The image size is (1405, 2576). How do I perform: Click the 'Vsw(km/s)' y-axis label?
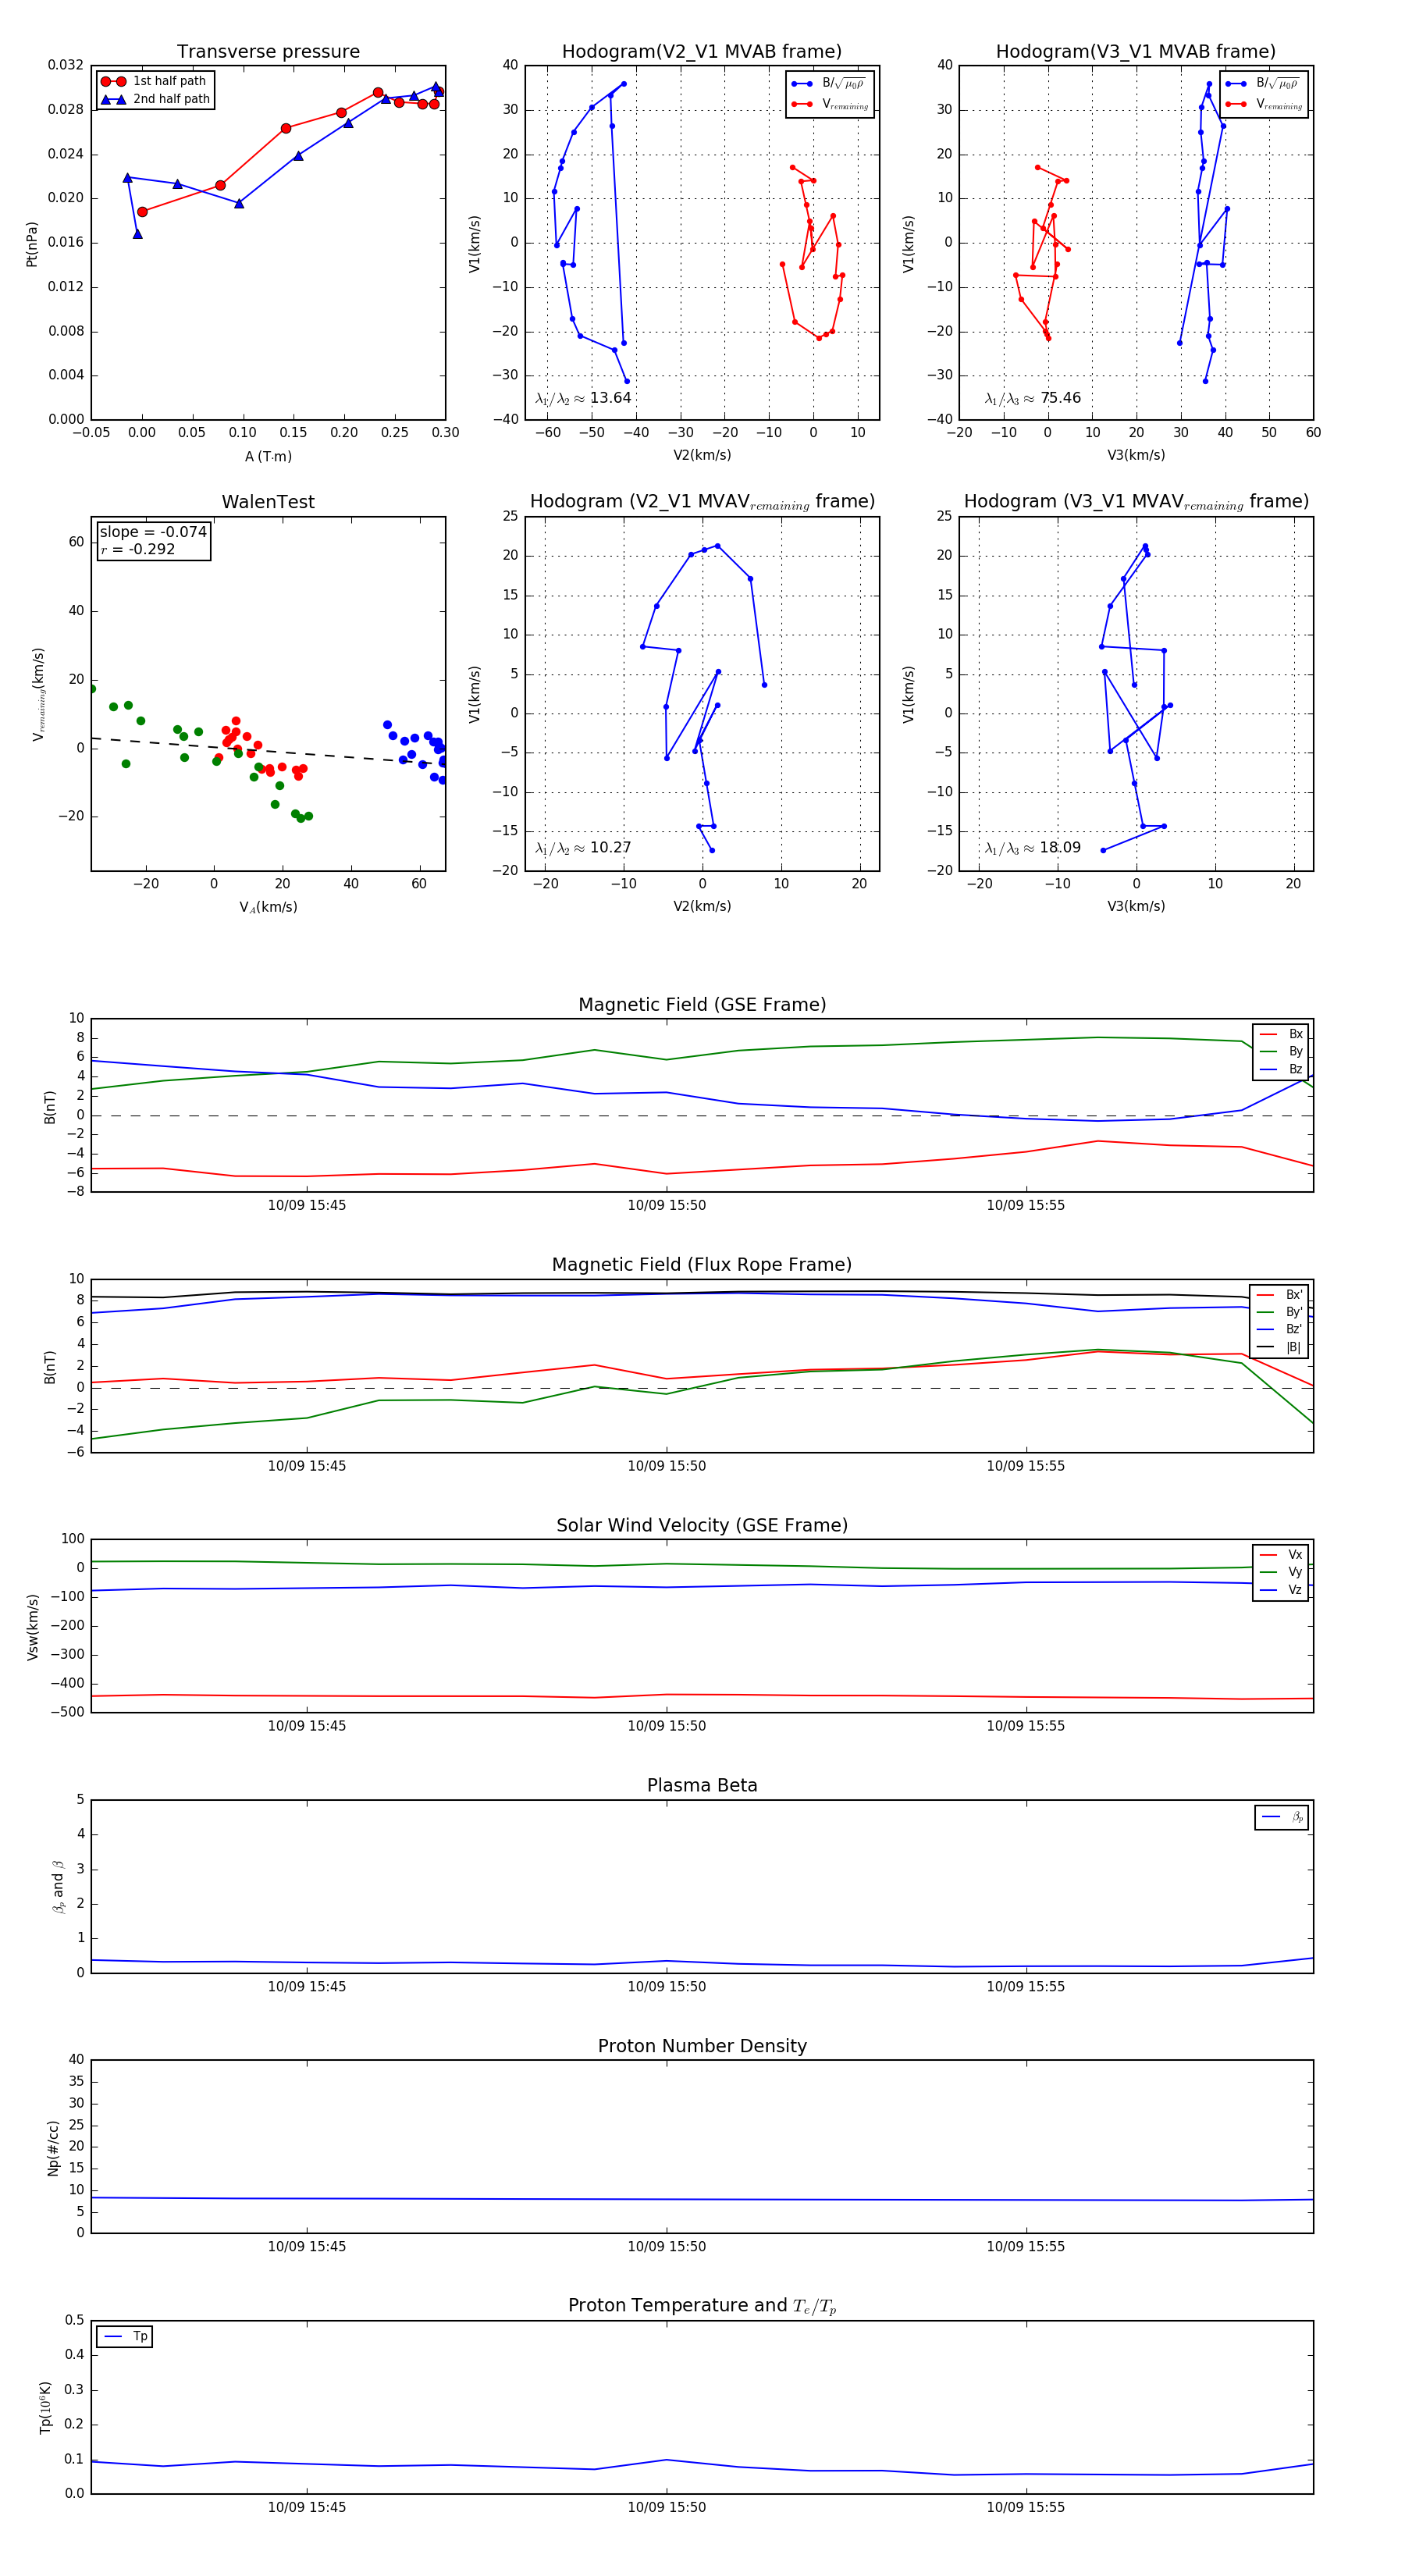pyautogui.click(x=32, y=1627)
